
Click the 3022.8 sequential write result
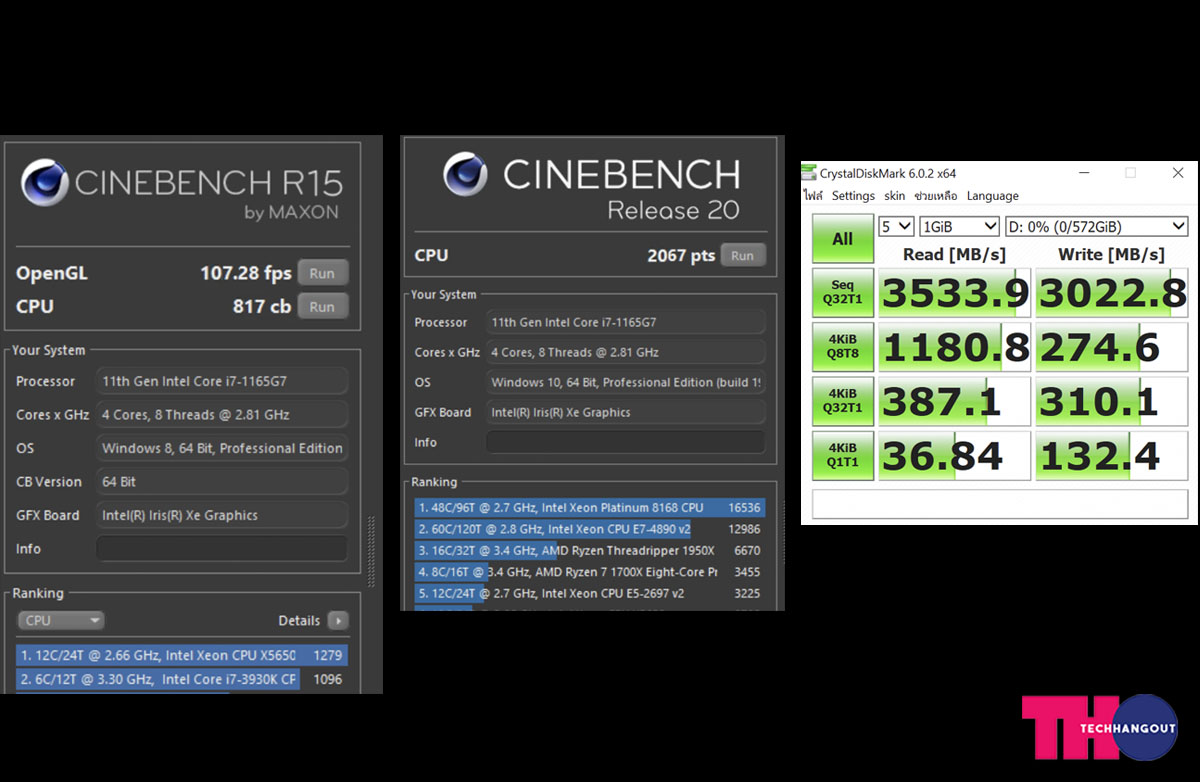pyautogui.click(x=1111, y=293)
